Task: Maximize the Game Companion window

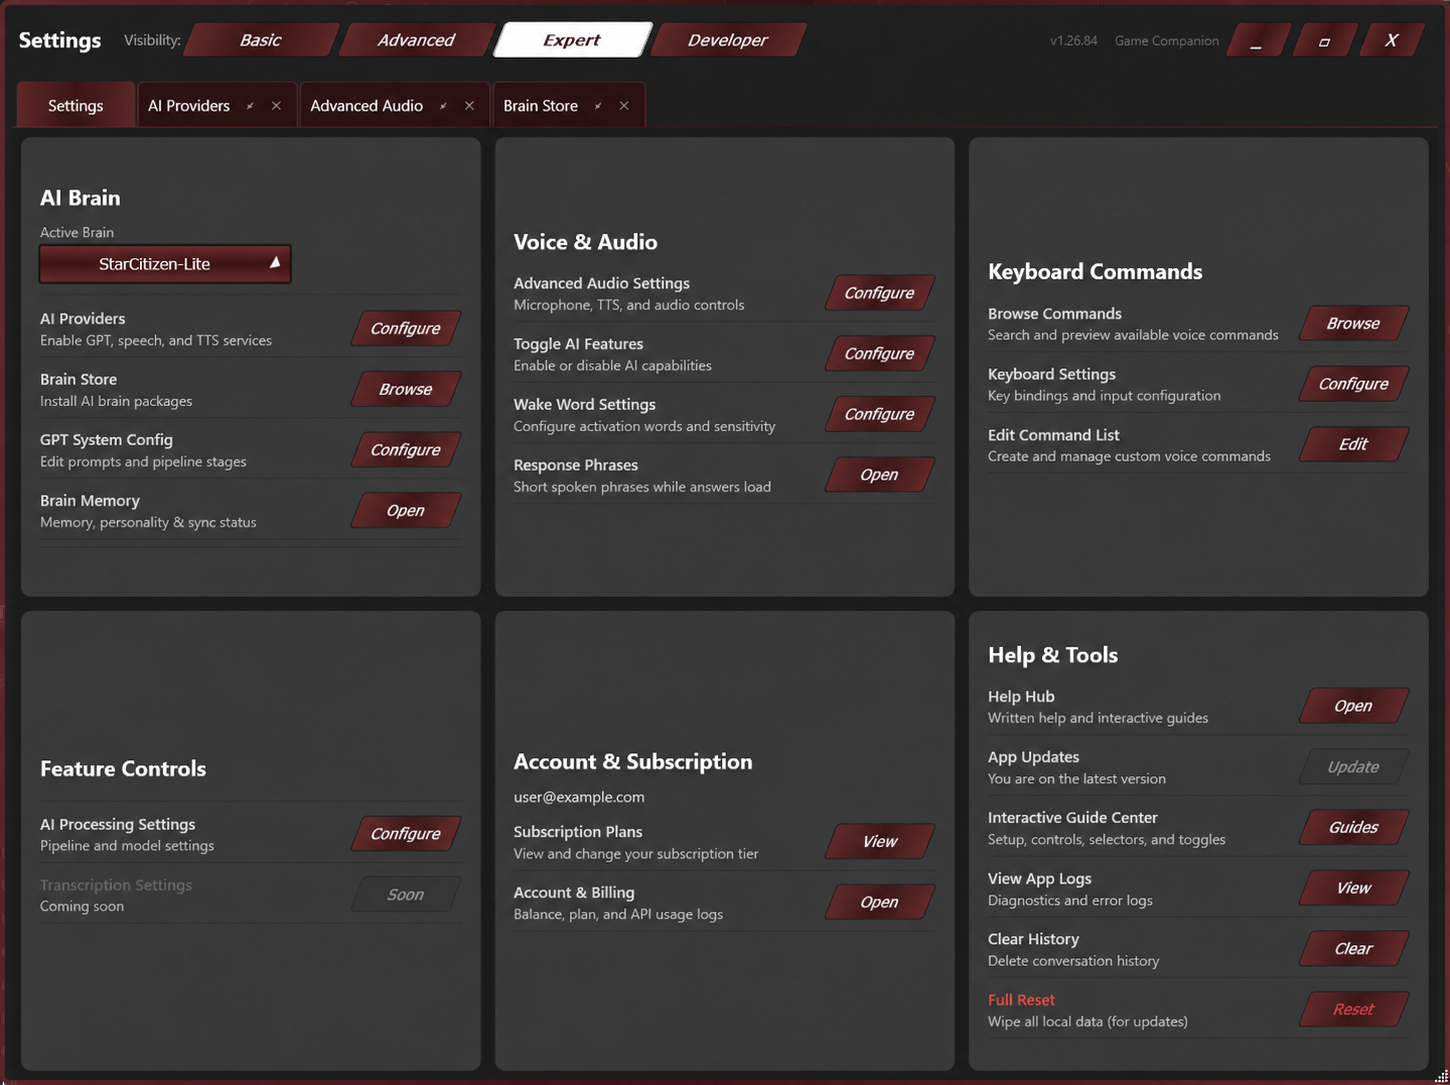Action: pyautogui.click(x=1324, y=40)
